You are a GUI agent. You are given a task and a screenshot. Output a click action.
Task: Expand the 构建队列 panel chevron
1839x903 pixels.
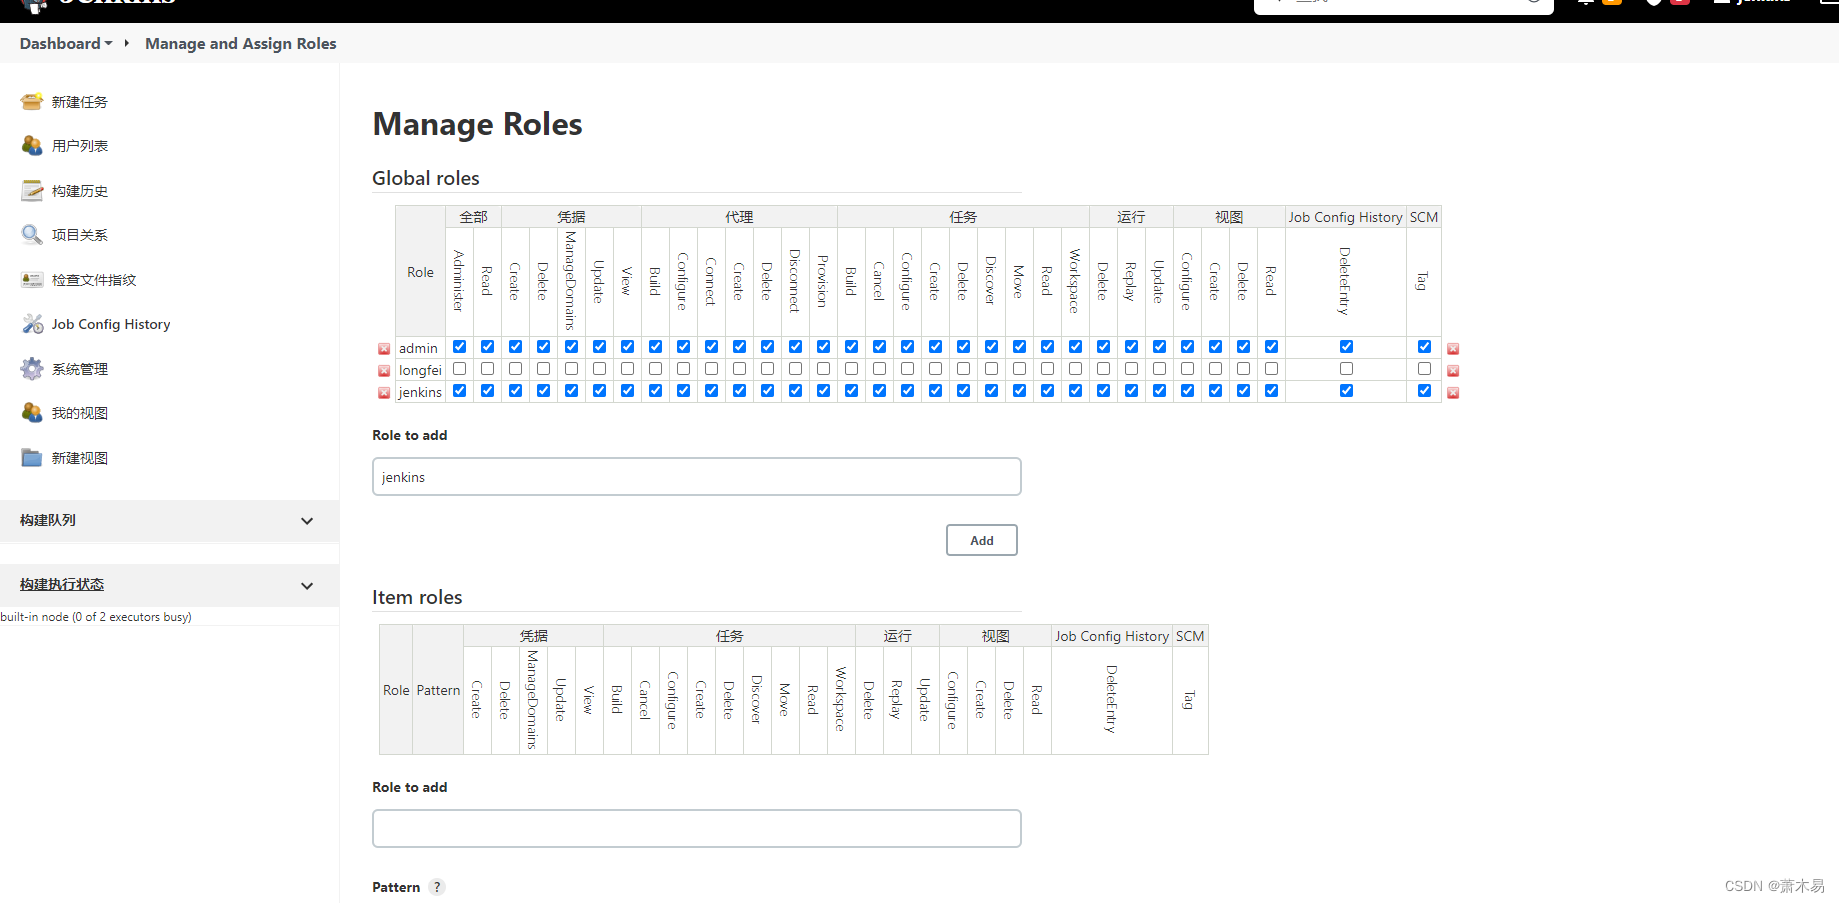tap(307, 521)
